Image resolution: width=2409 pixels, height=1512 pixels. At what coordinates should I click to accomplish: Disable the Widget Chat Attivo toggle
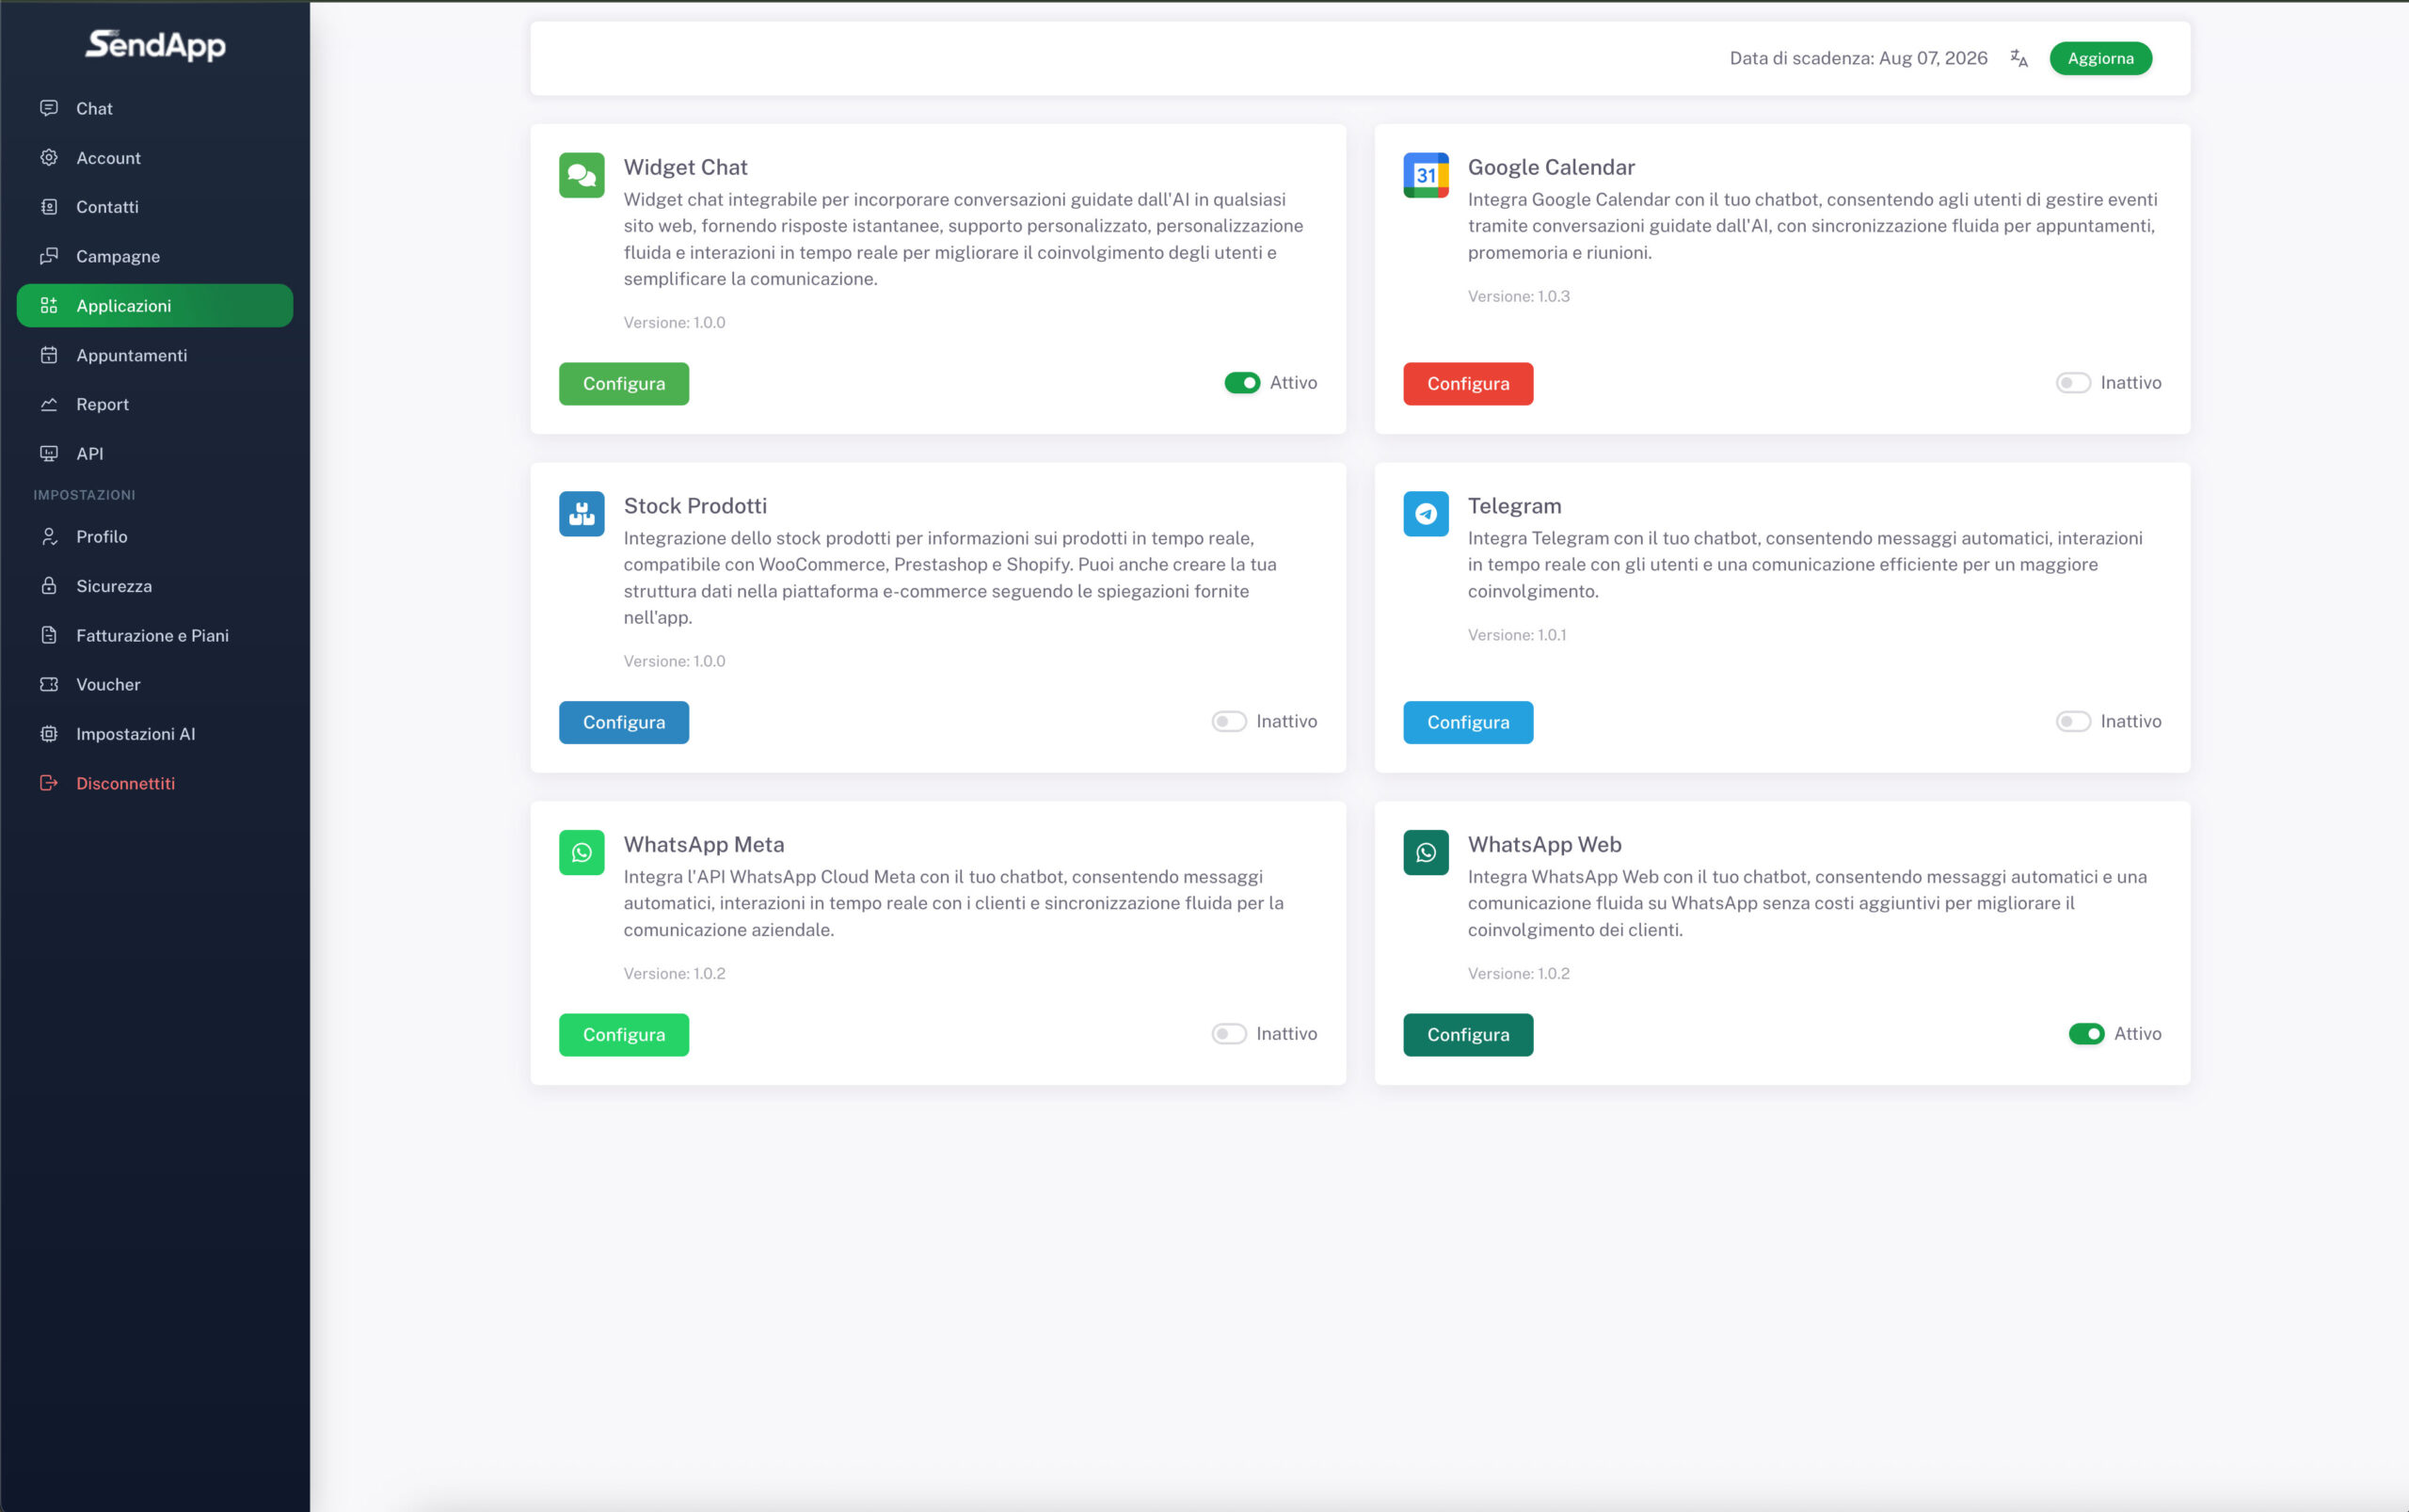1242,383
